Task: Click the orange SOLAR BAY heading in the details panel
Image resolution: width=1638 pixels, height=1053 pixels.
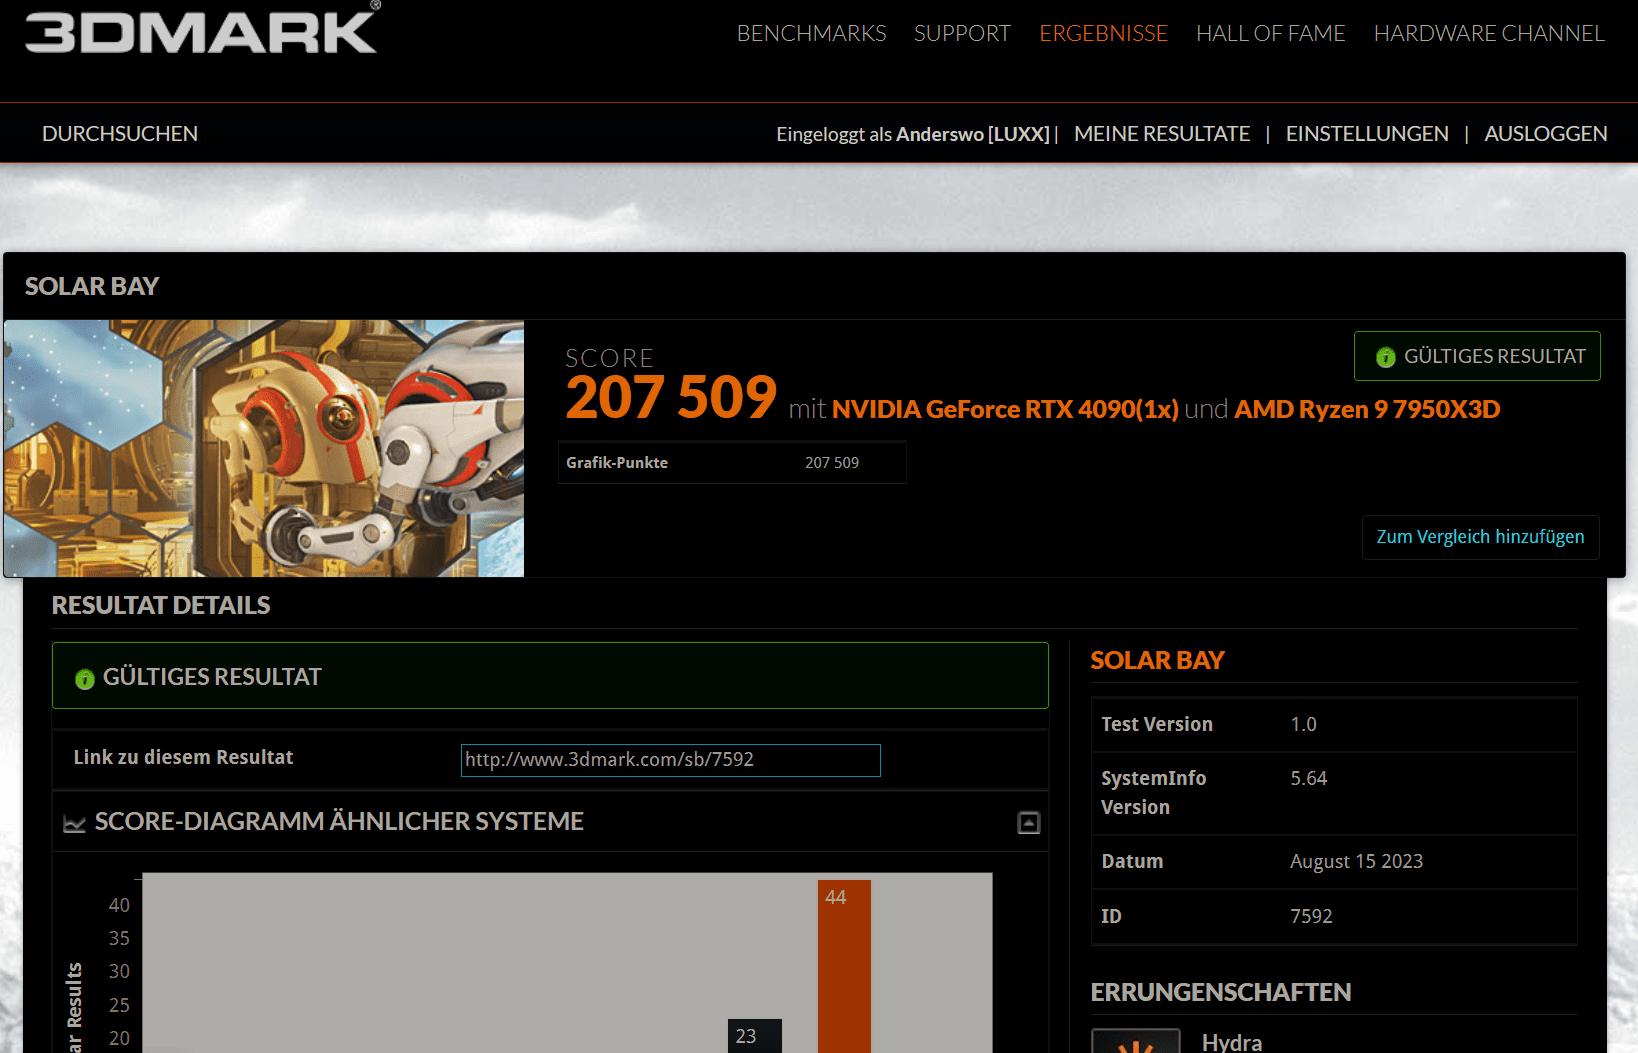Action: pos(1157,660)
